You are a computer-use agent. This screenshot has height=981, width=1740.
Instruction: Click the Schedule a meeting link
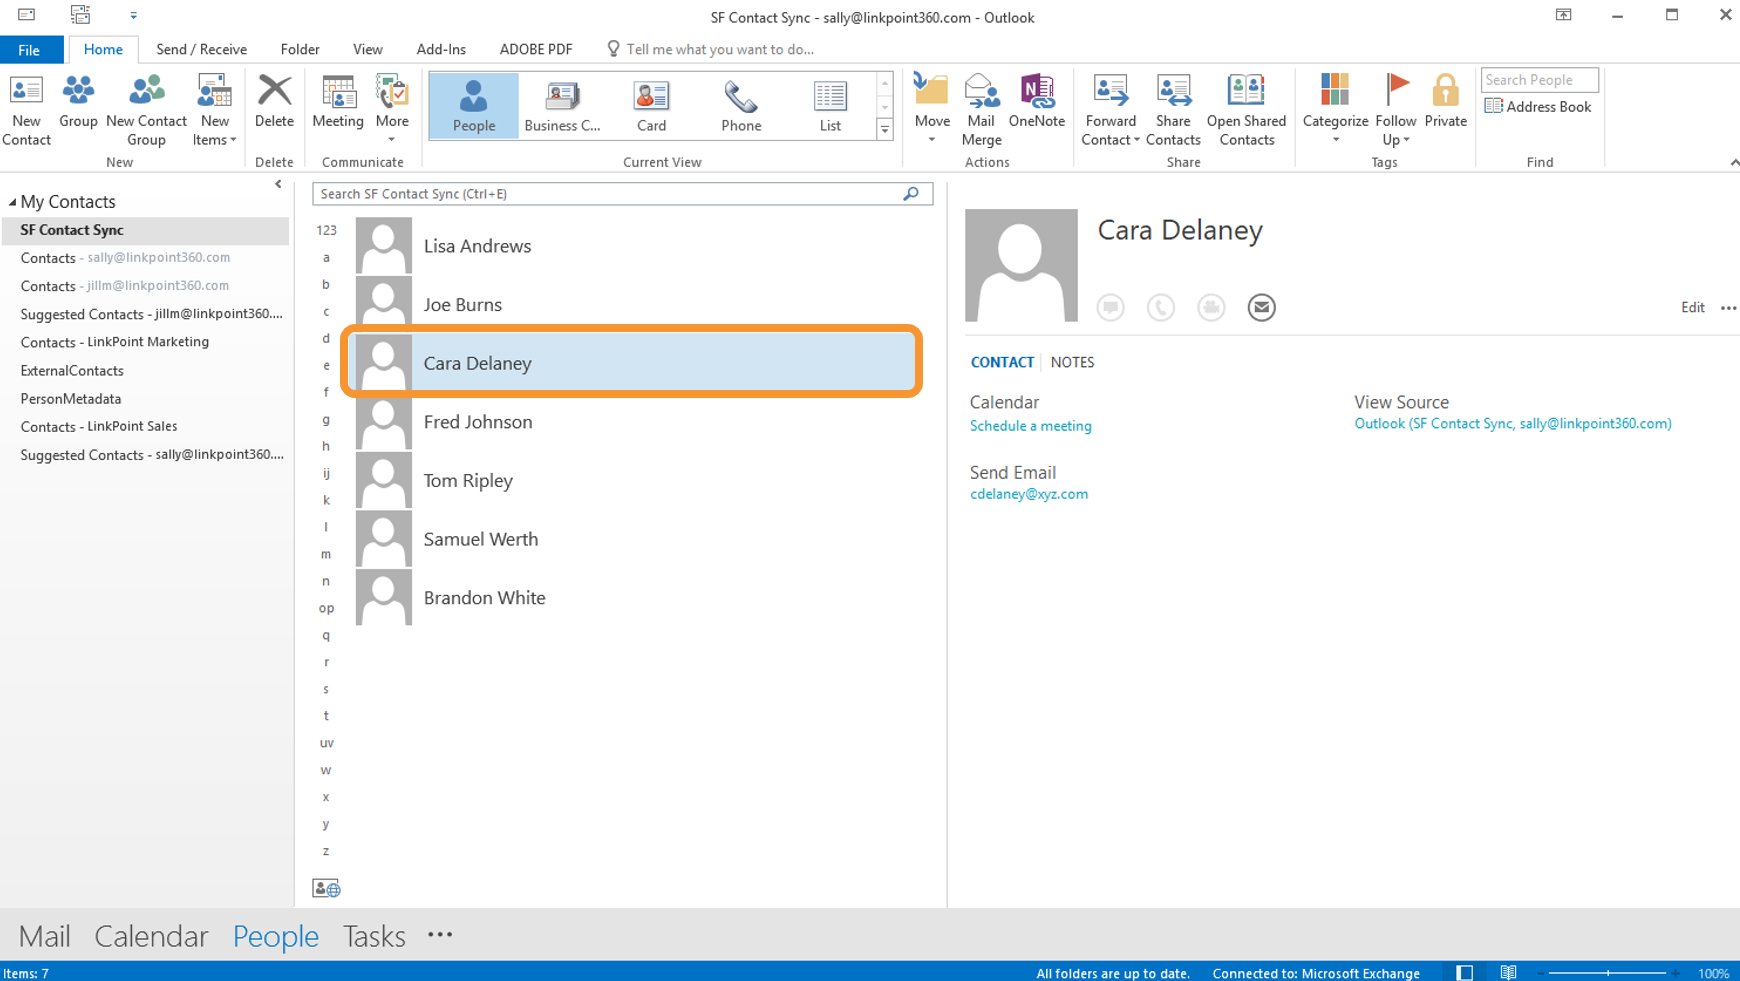pyautogui.click(x=1030, y=426)
